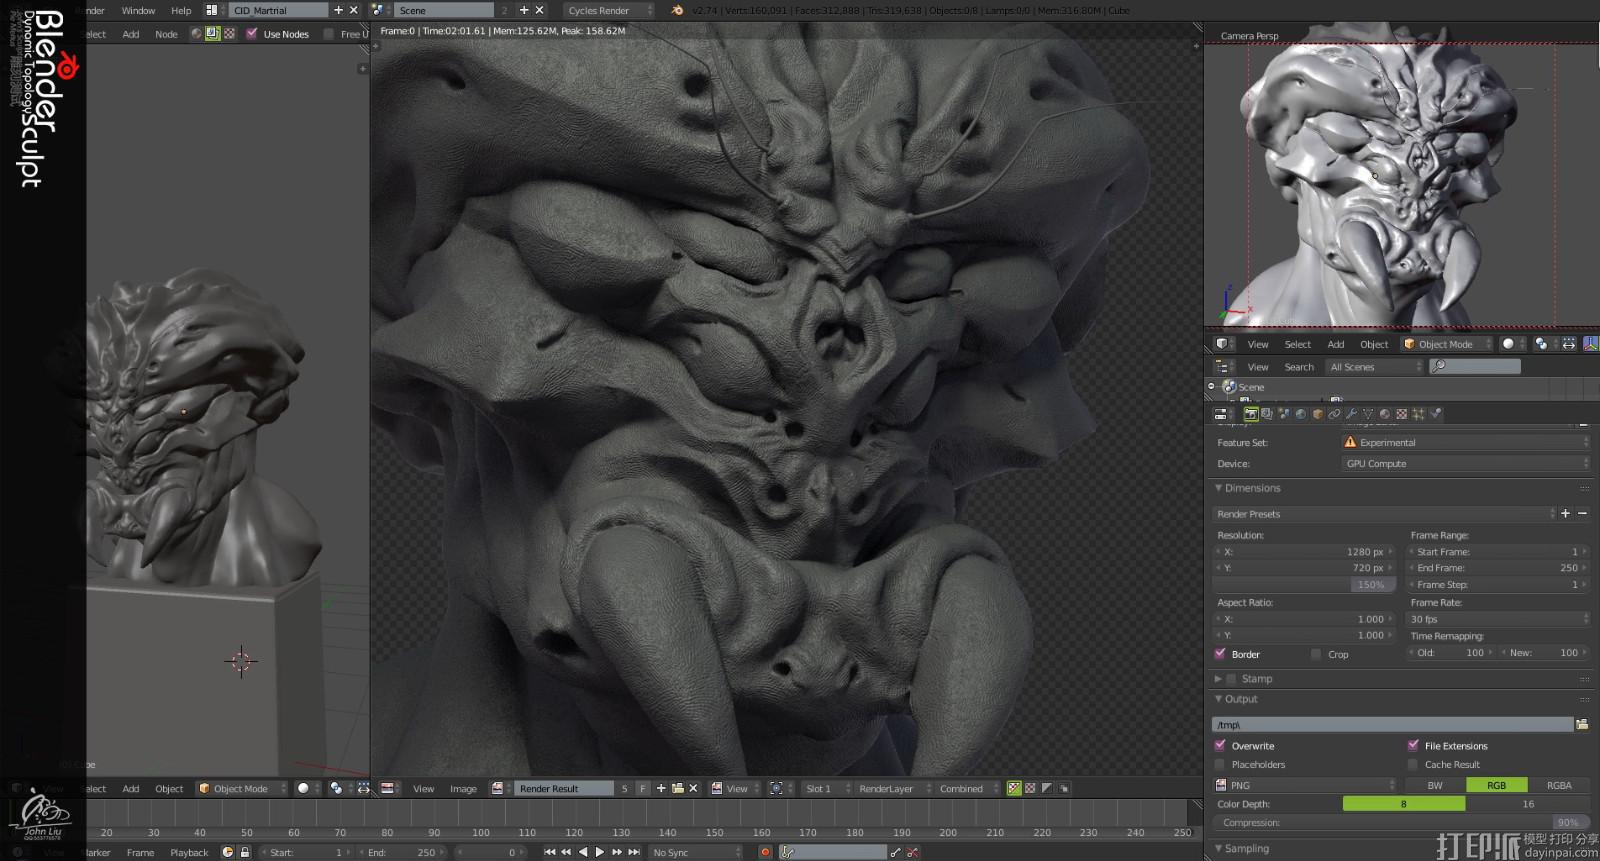Open the Object properties tab
Image resolution: width=1600 pixels, height=861 pixels.
click(1318, 414)
